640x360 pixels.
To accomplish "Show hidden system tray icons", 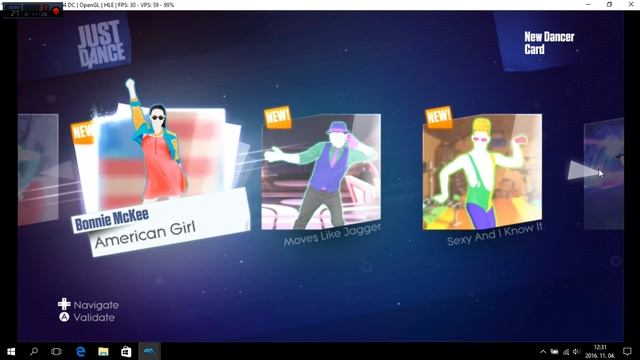I will (x=543, y=351).
